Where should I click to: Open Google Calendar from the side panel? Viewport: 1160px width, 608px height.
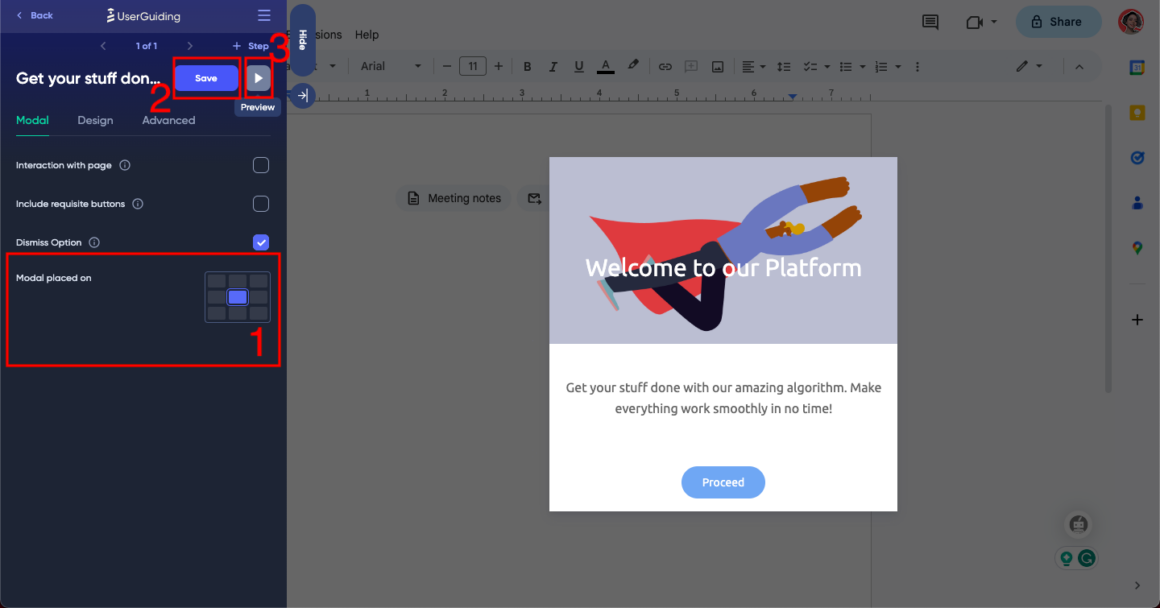tap(1137, 67)
